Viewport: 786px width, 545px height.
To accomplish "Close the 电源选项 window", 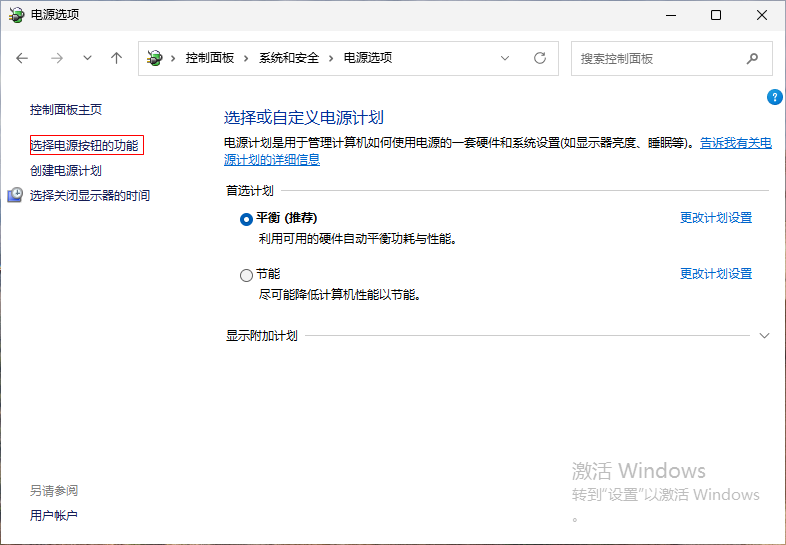I will point(762,15).
